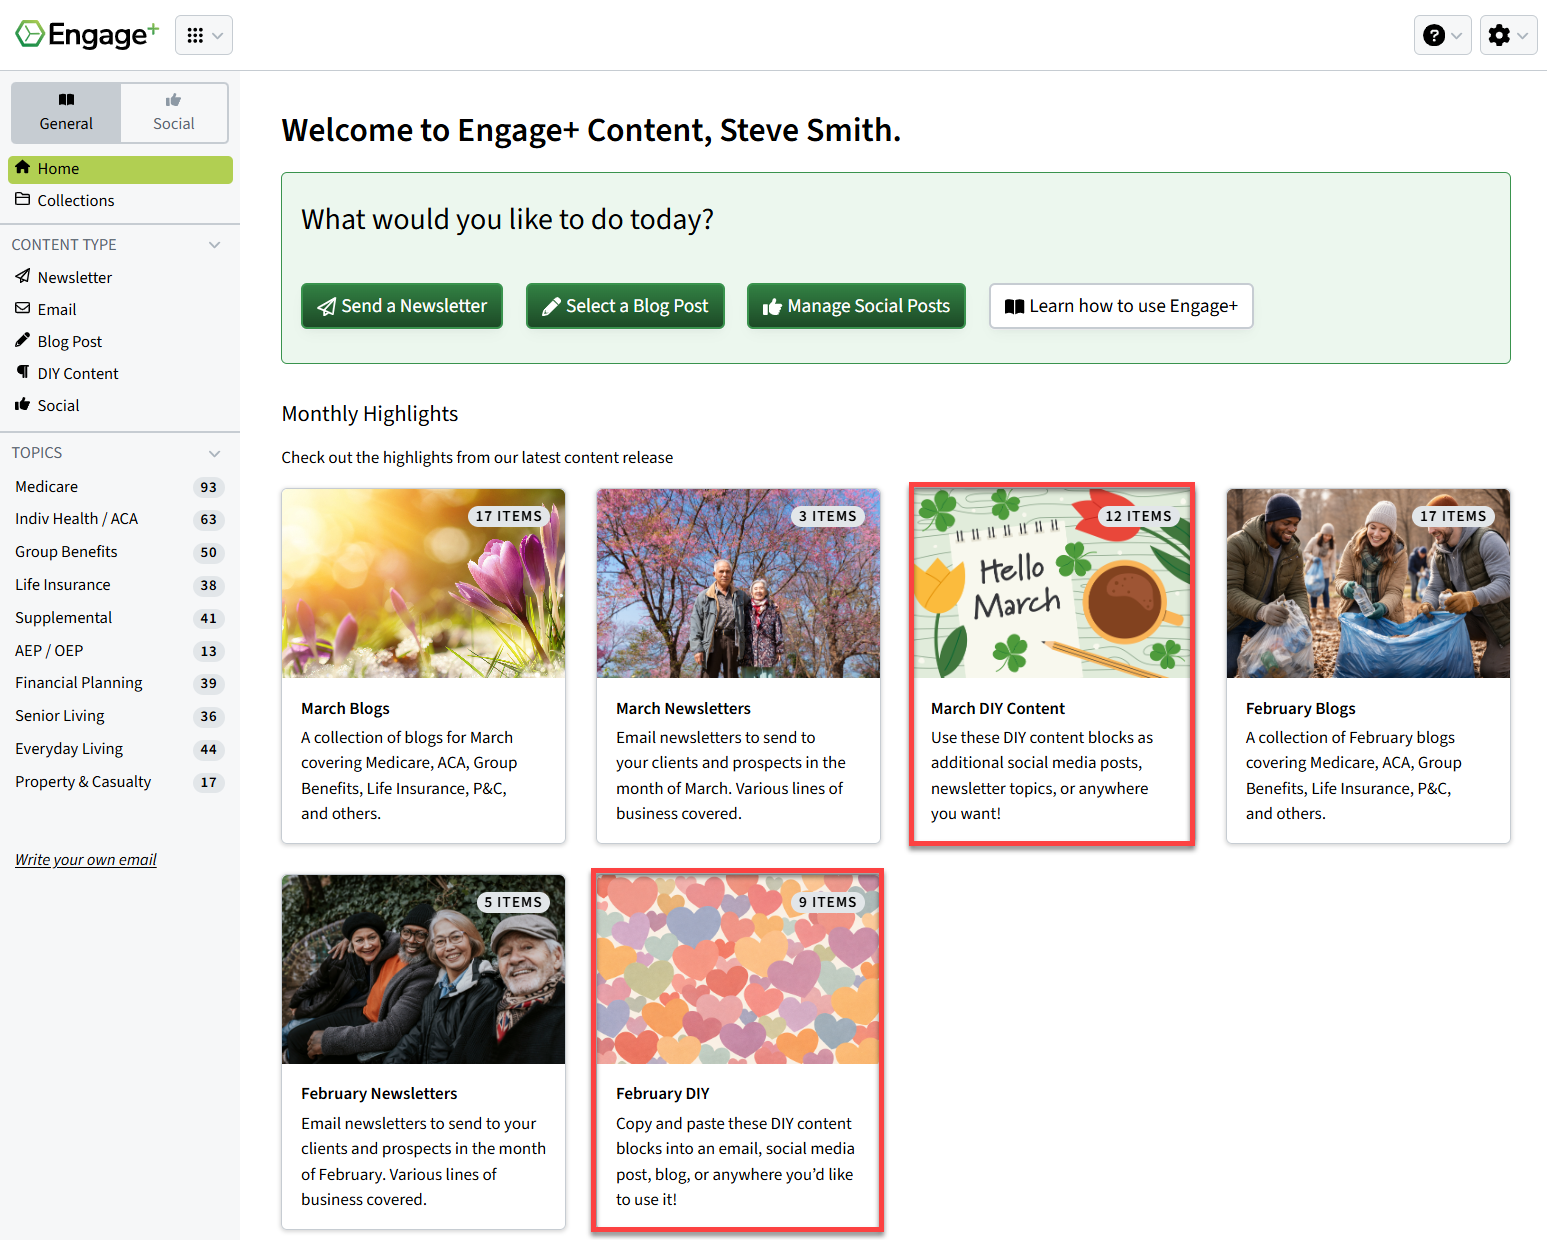1547x1240 pixels.
Task: Click 5 ITEMS badge on February Newsletters
Action: [513, 902]
